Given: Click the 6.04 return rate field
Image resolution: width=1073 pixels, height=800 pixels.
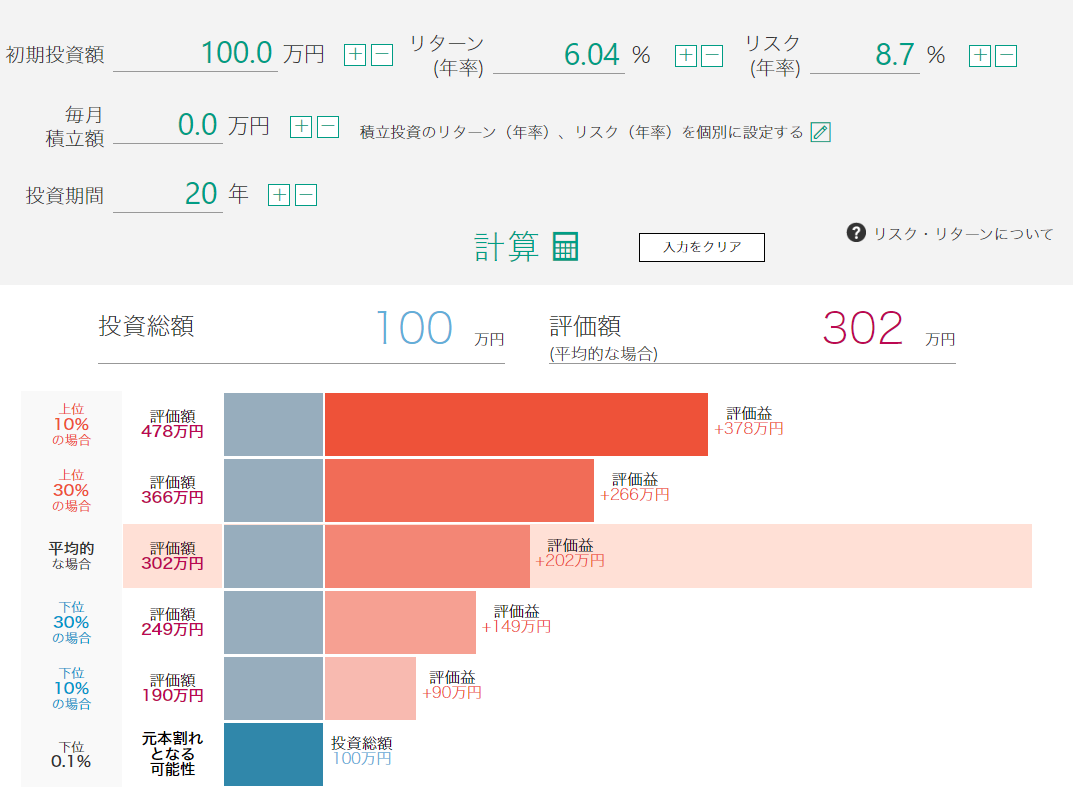Looking at the screenshot, I should (558, 55).
